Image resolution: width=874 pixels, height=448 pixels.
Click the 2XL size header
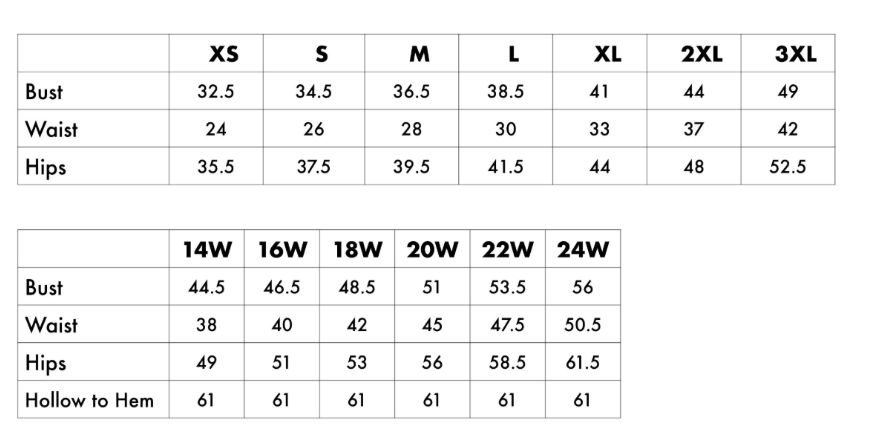pos(702,54)
